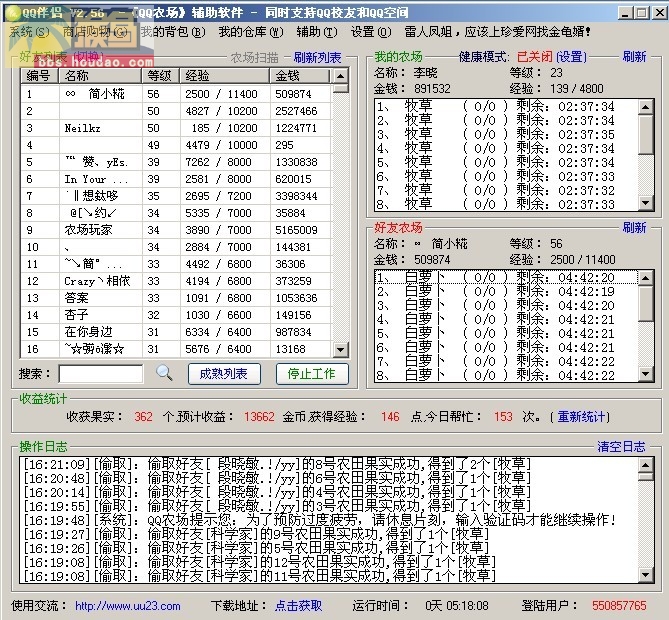Open the 我的仓库(W) menu
Screen dimensions: 669x620
click(x=251, y=32)
